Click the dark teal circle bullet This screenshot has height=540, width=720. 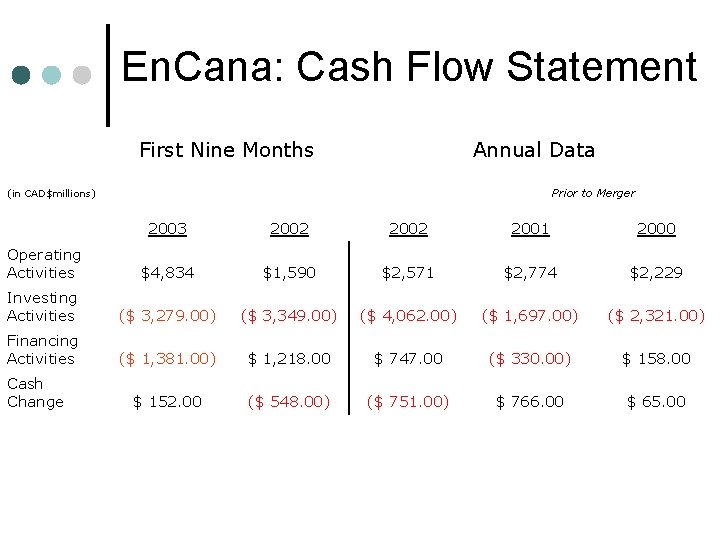[x=21, y=75]
